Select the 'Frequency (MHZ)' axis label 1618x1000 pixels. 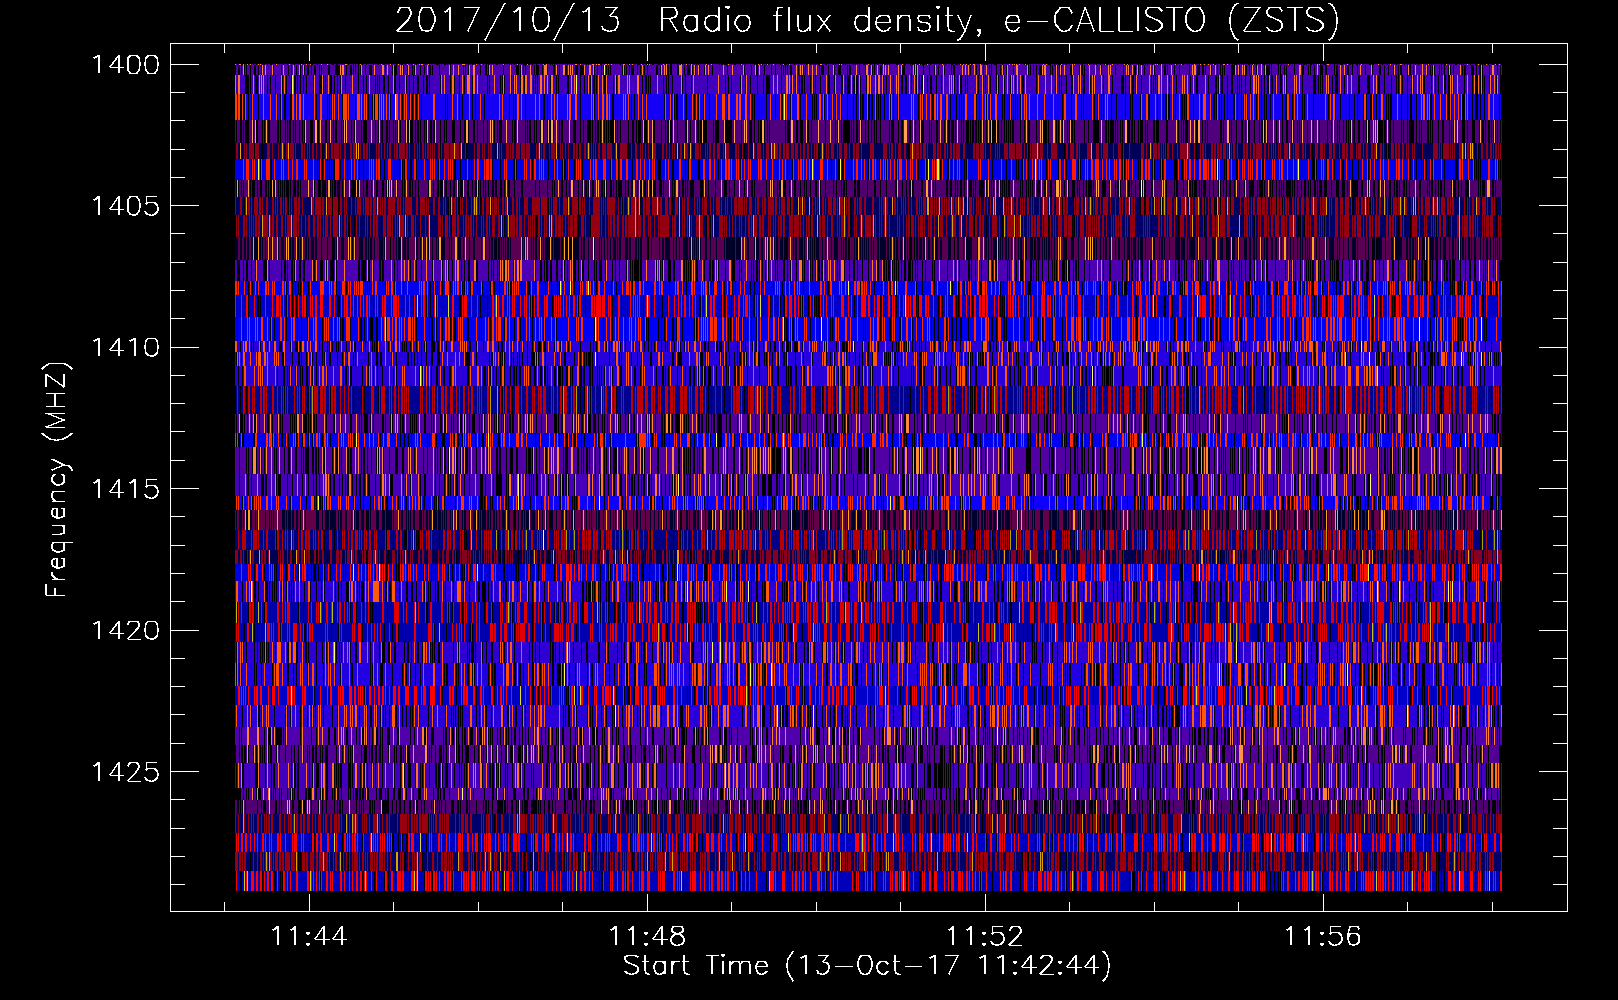click(58, 480)
